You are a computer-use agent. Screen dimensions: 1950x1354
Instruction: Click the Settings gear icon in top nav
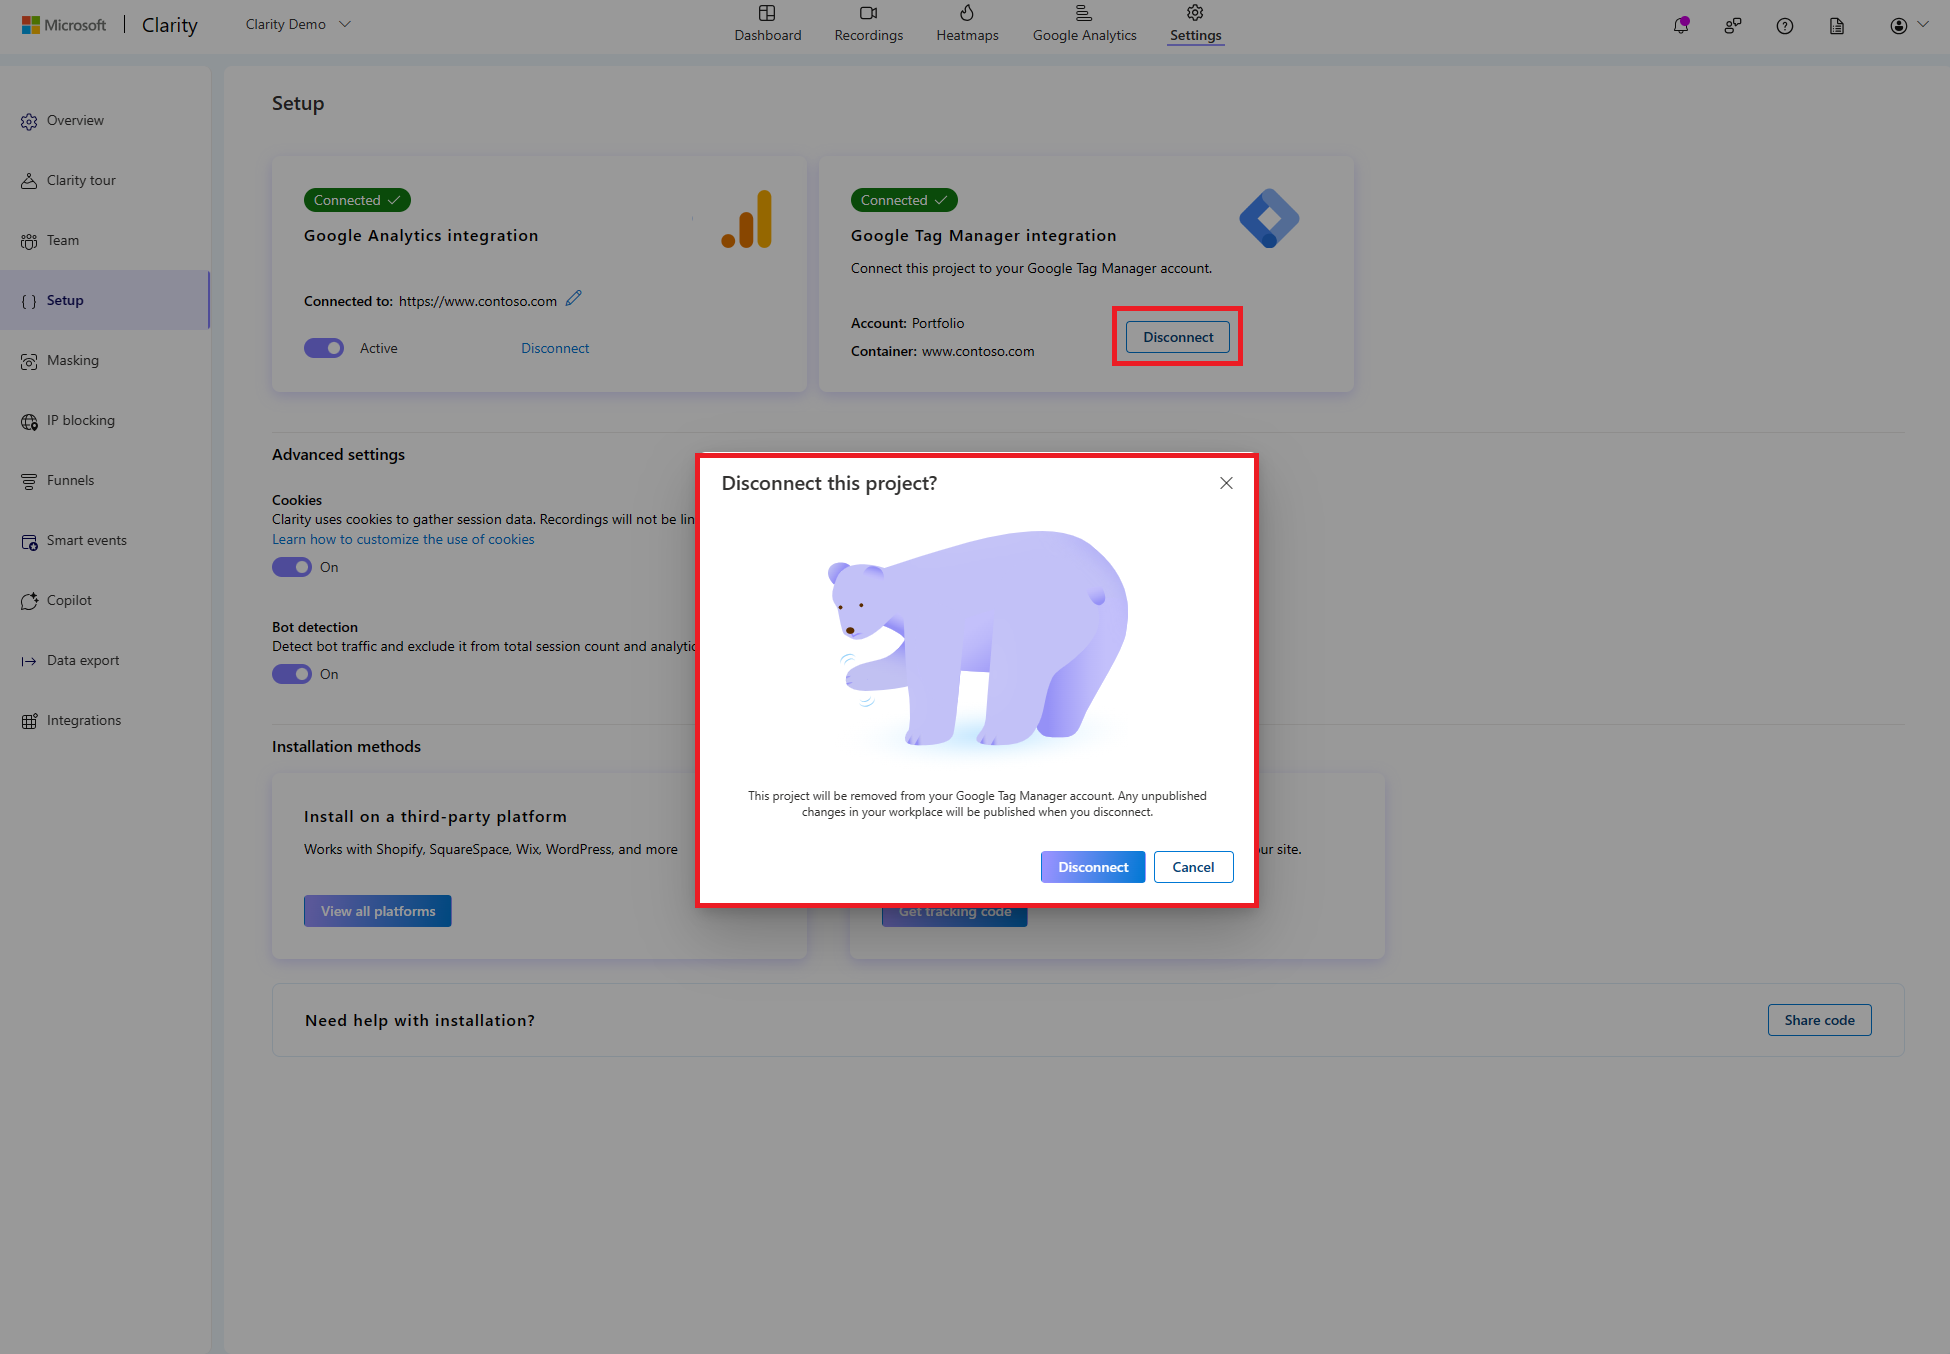[1194, 15]
